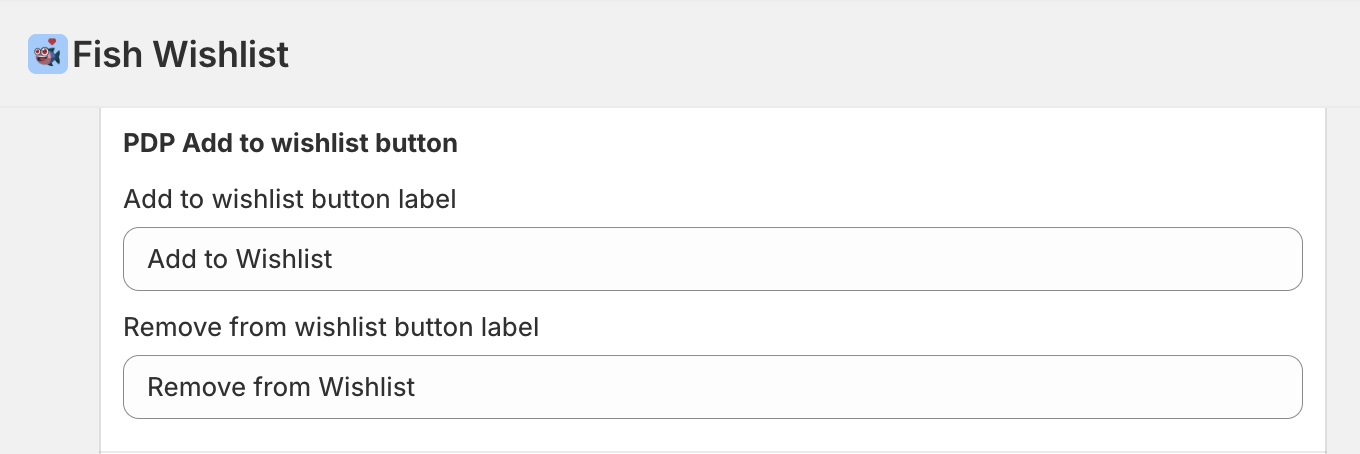Click the word 'Wishlist' in the page title
The width and height of the screenshot is (1360, 454).
pos(220,54)
